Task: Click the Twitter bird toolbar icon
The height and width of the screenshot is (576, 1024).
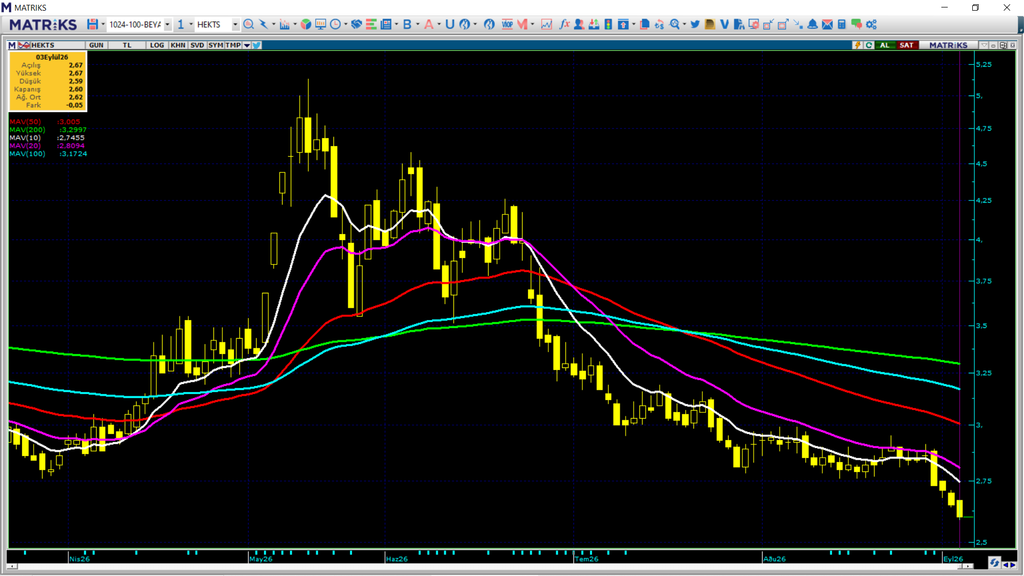Action: (695, 24)
